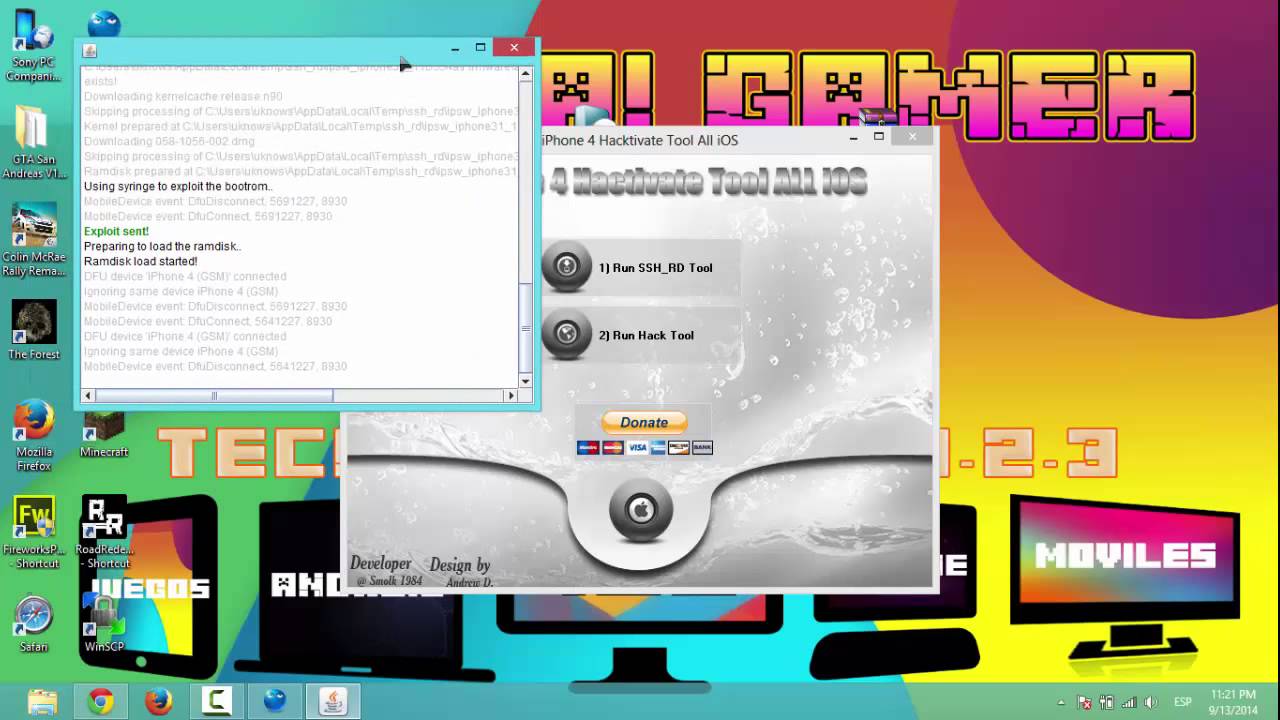The width and height of the screenshot is (1280, 720).
Task: Click log window vertical scrollbar thumb
Action: click(x=525, y=327)
